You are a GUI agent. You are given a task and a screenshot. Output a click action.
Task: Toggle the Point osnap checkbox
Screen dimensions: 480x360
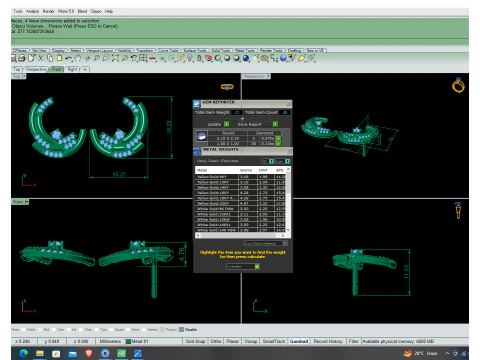[x=24, y=330]
